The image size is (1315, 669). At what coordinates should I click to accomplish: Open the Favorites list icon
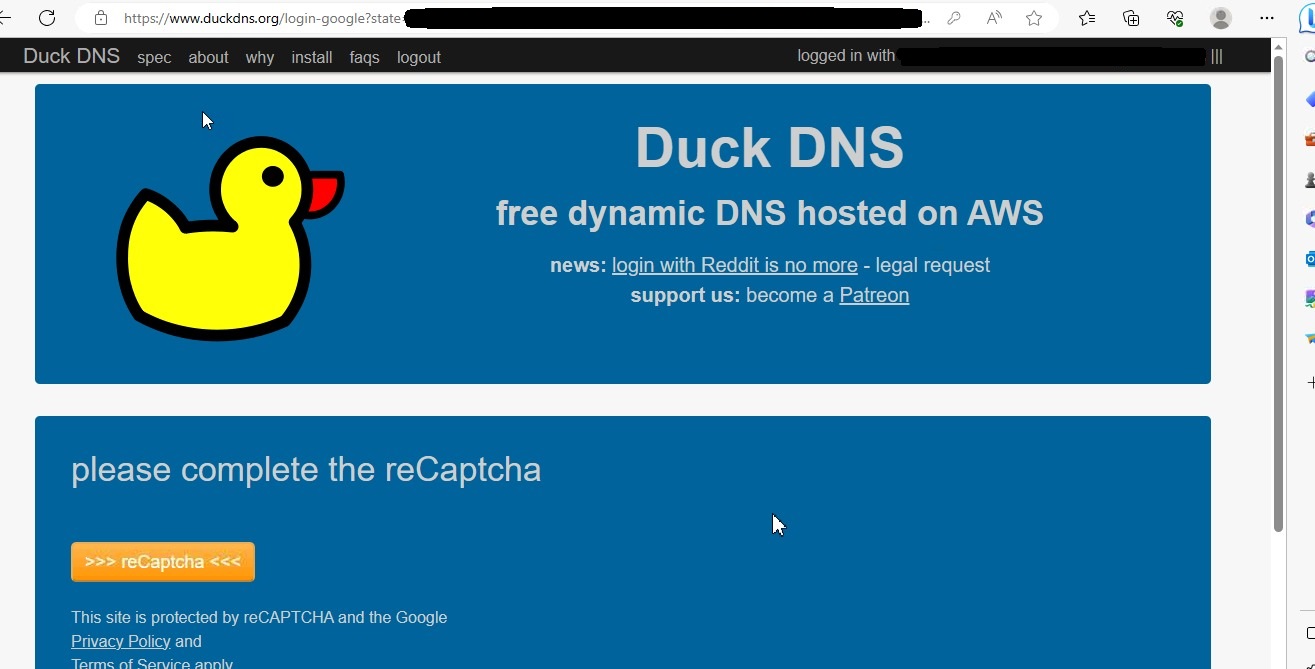tap(1087, 18)
